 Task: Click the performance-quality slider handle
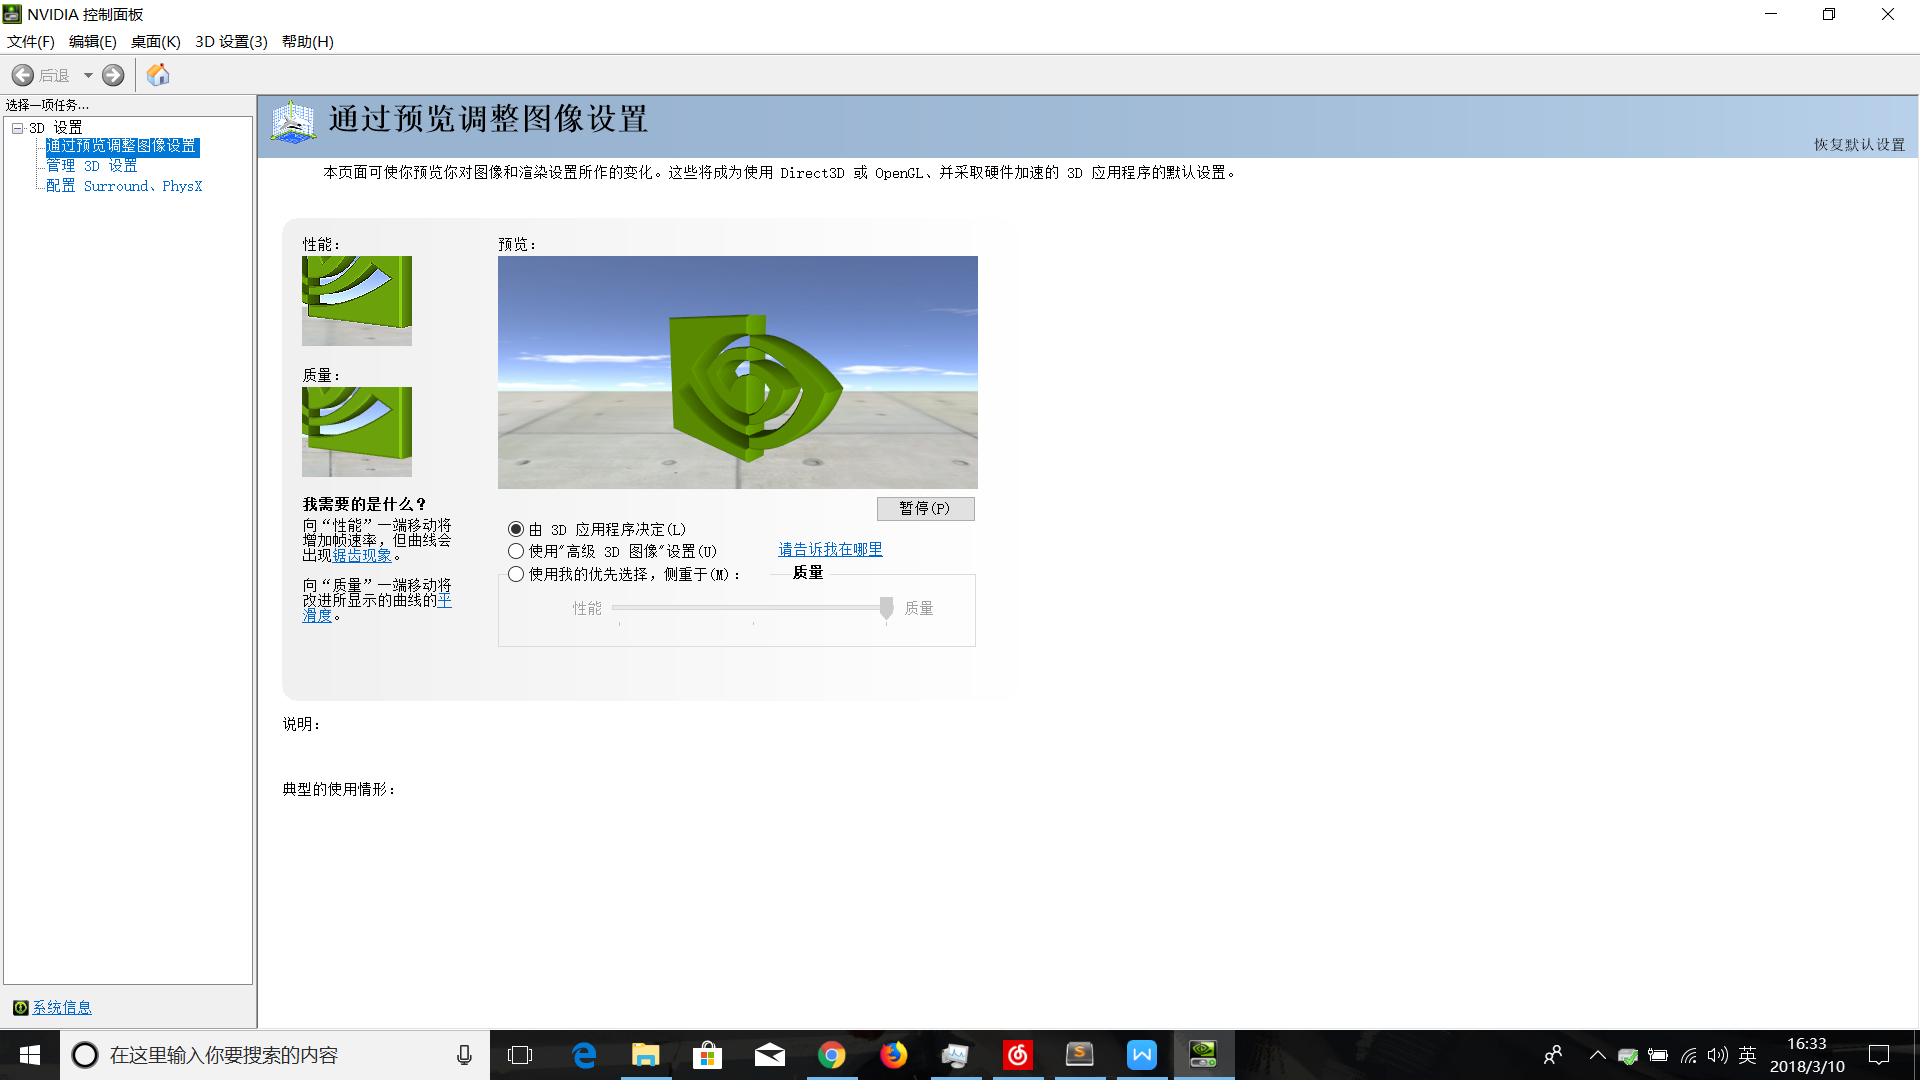886,609
